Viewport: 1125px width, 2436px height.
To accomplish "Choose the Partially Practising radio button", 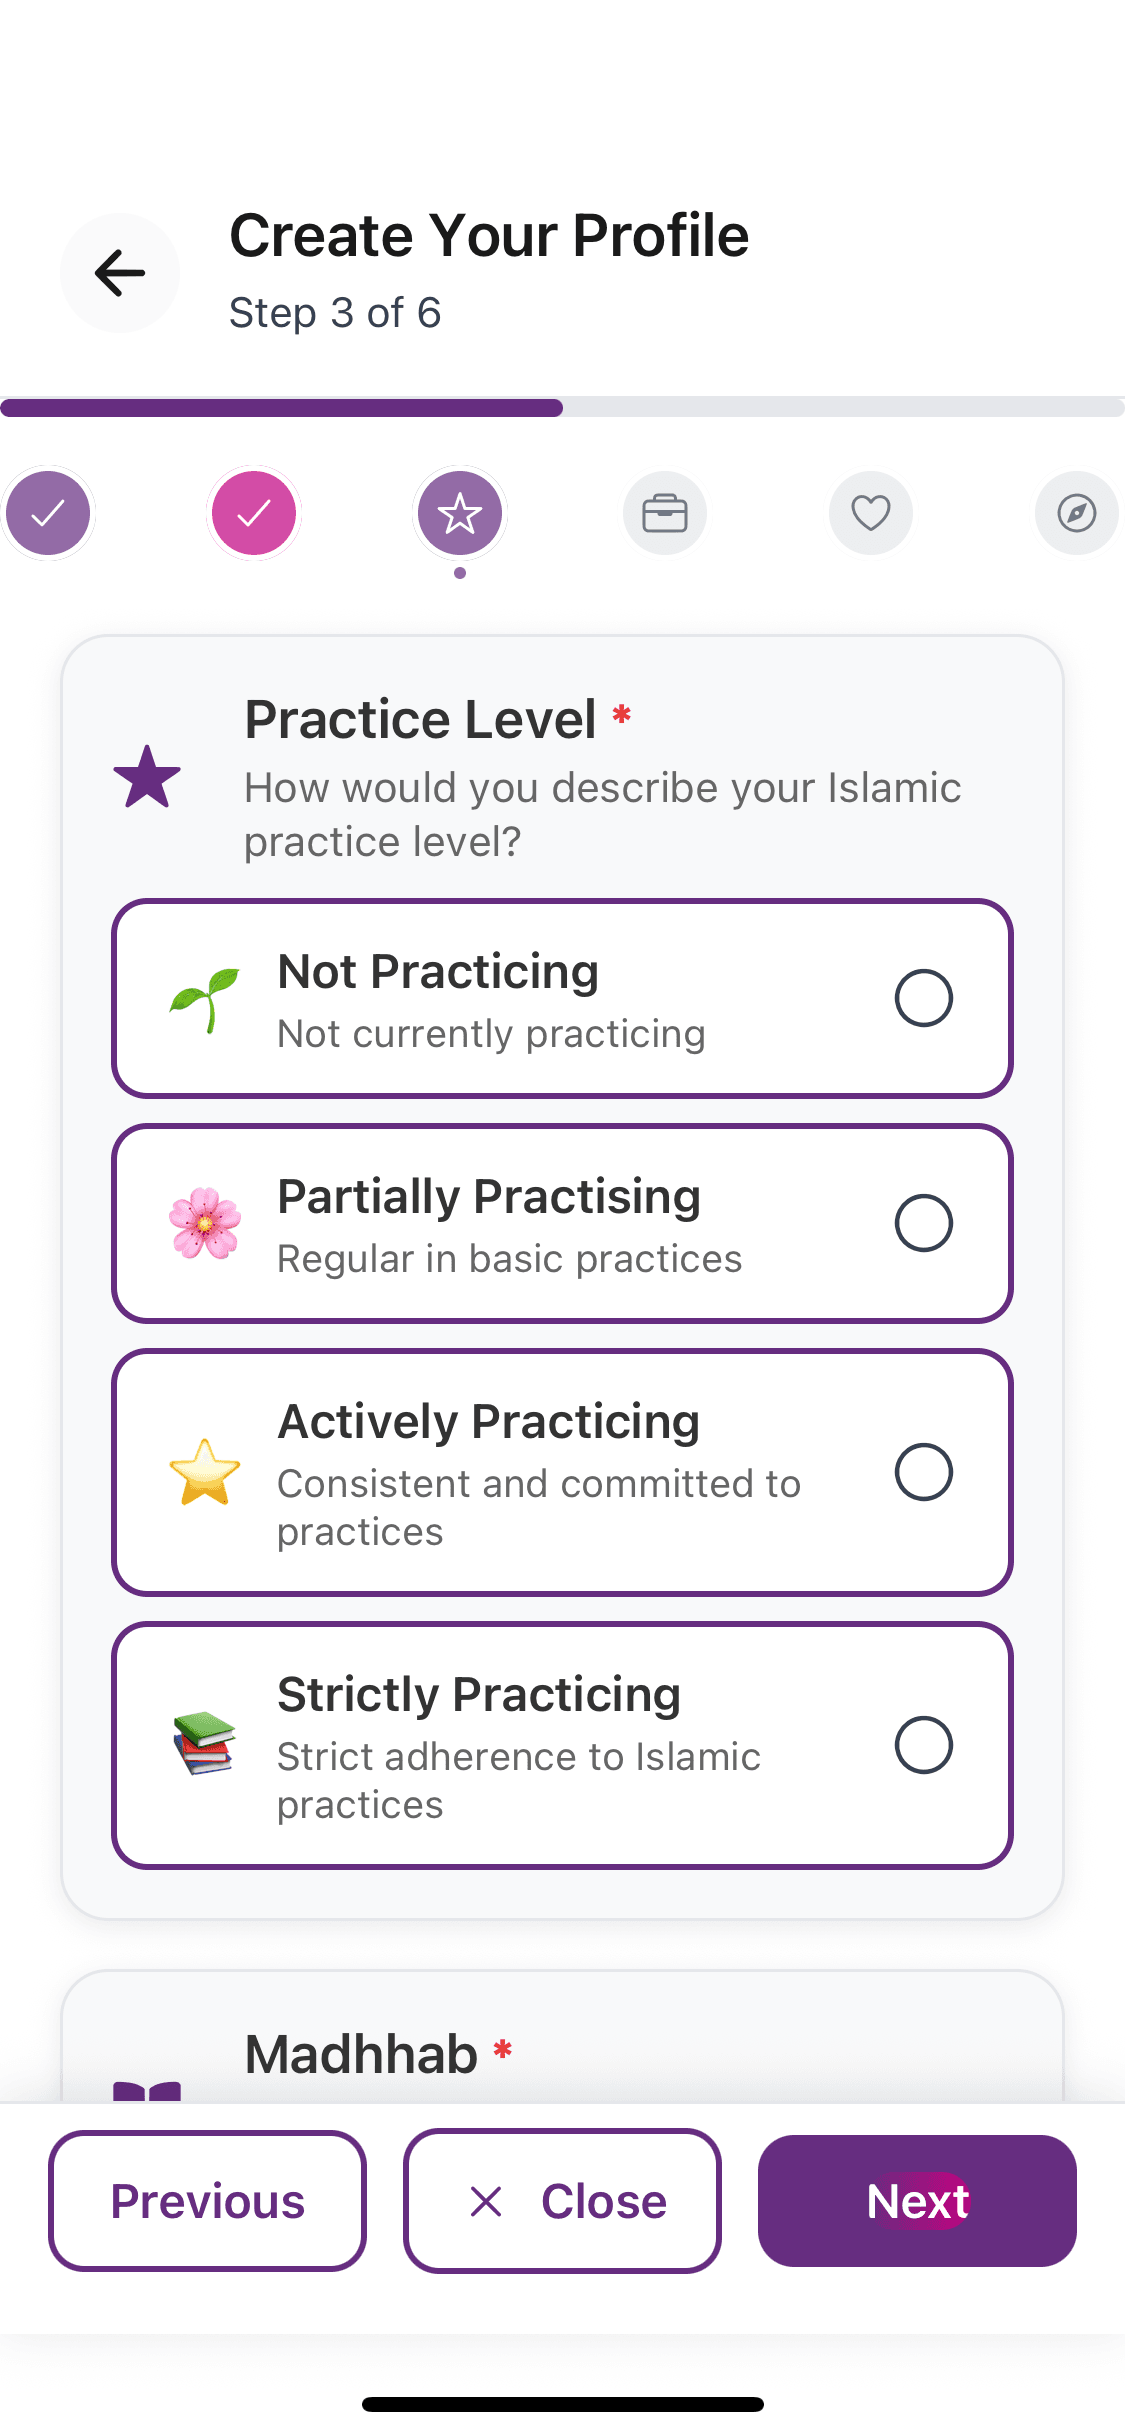I will click(x=923, y=1223).
